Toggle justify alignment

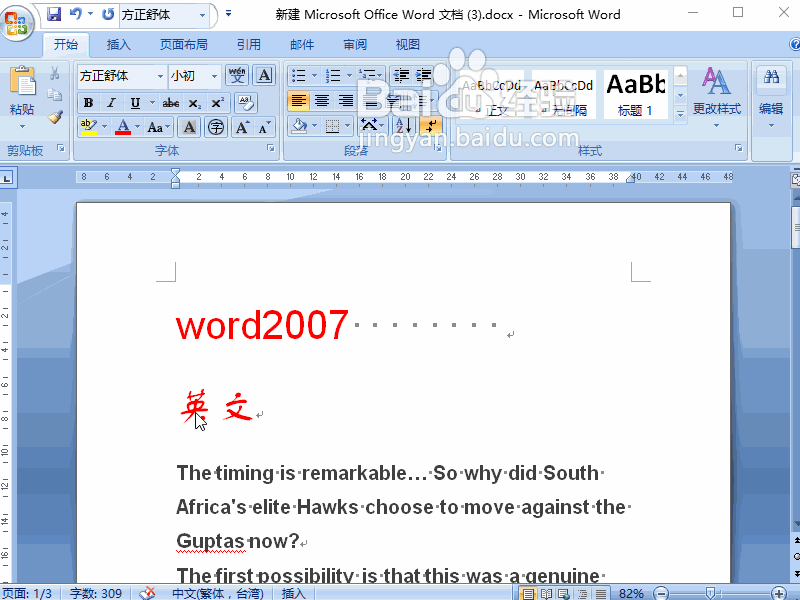(371, 101)
